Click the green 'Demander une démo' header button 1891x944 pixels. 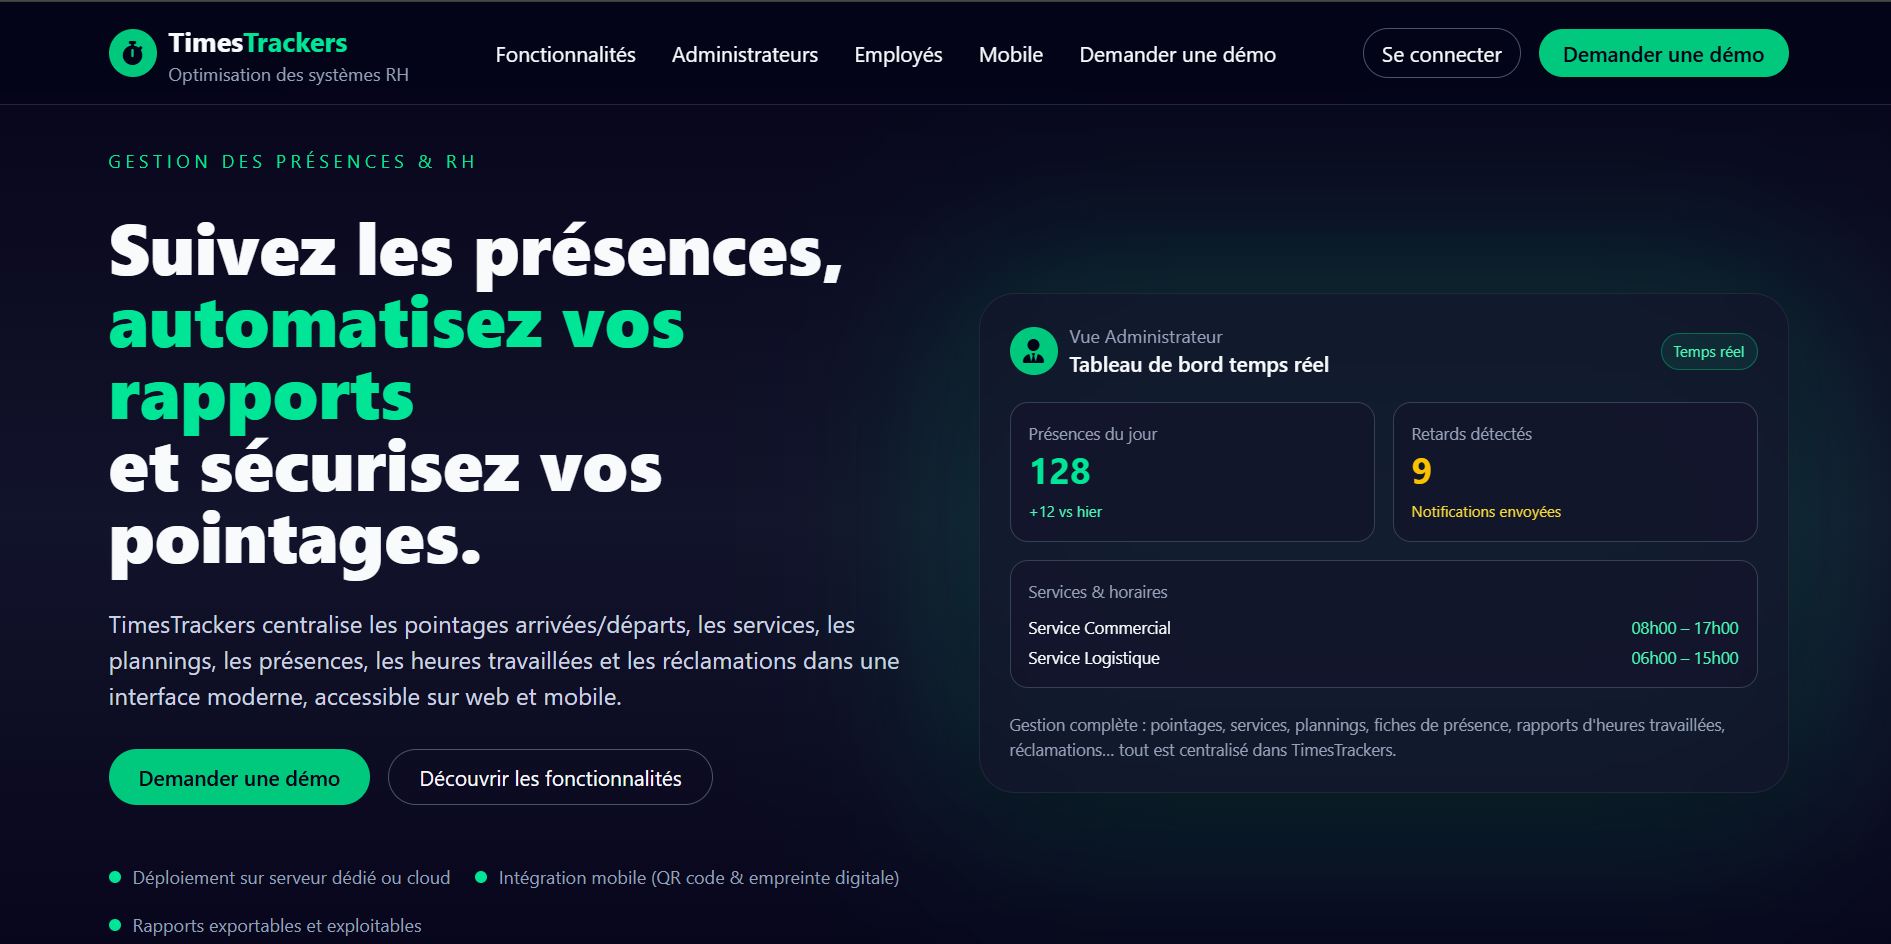tap(1663, 53)
